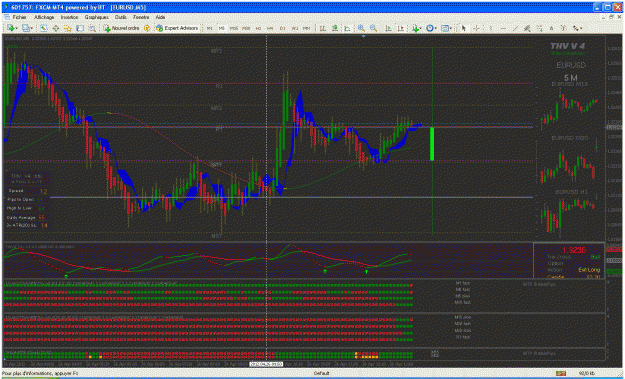
Task: Switch to candlestick chart display
Action: coord(335,28)
